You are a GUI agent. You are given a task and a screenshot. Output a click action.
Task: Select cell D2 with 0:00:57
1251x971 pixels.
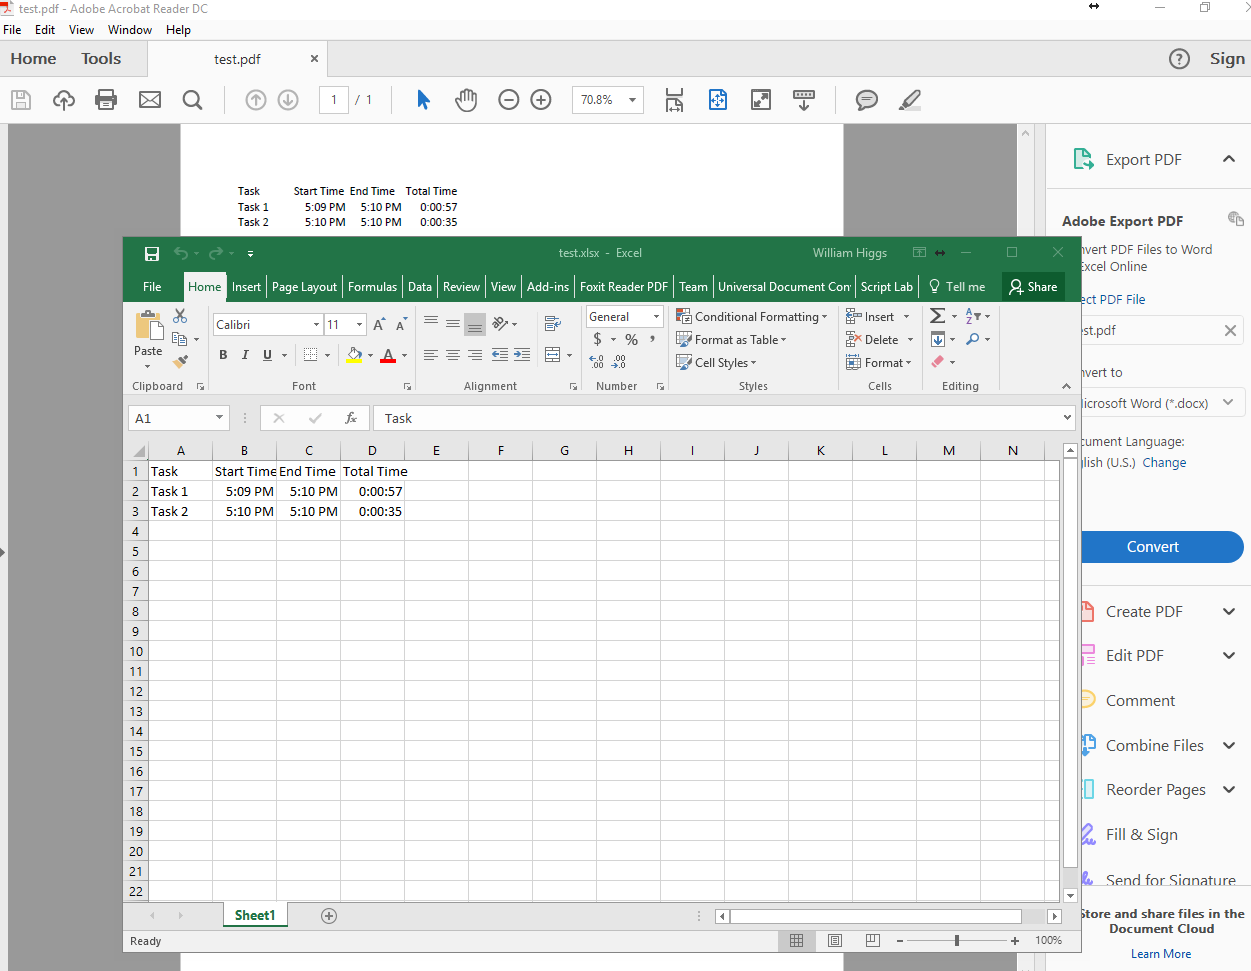point(372,491)
